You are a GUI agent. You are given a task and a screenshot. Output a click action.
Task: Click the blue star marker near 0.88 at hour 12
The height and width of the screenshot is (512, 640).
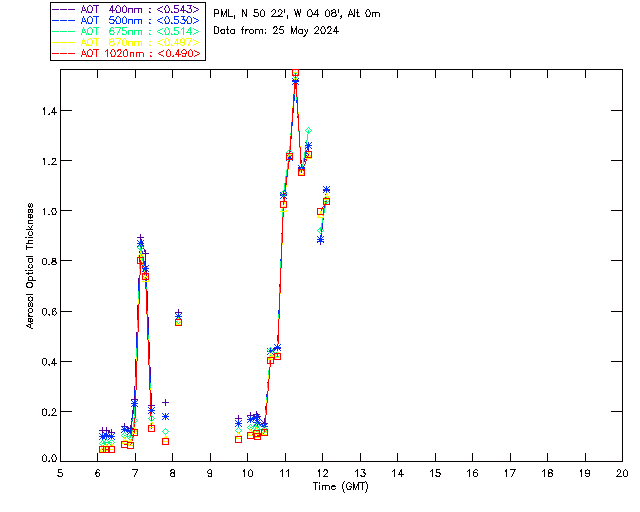(320, 240)
